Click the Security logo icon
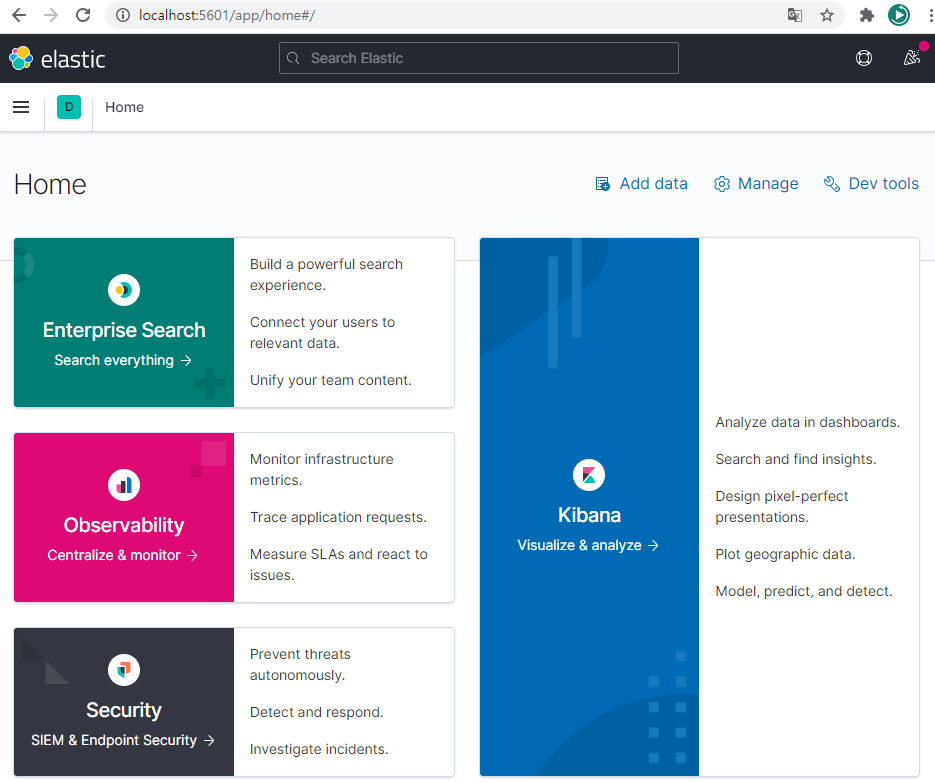This screenshot has width=935, height=782. (124, 670)
